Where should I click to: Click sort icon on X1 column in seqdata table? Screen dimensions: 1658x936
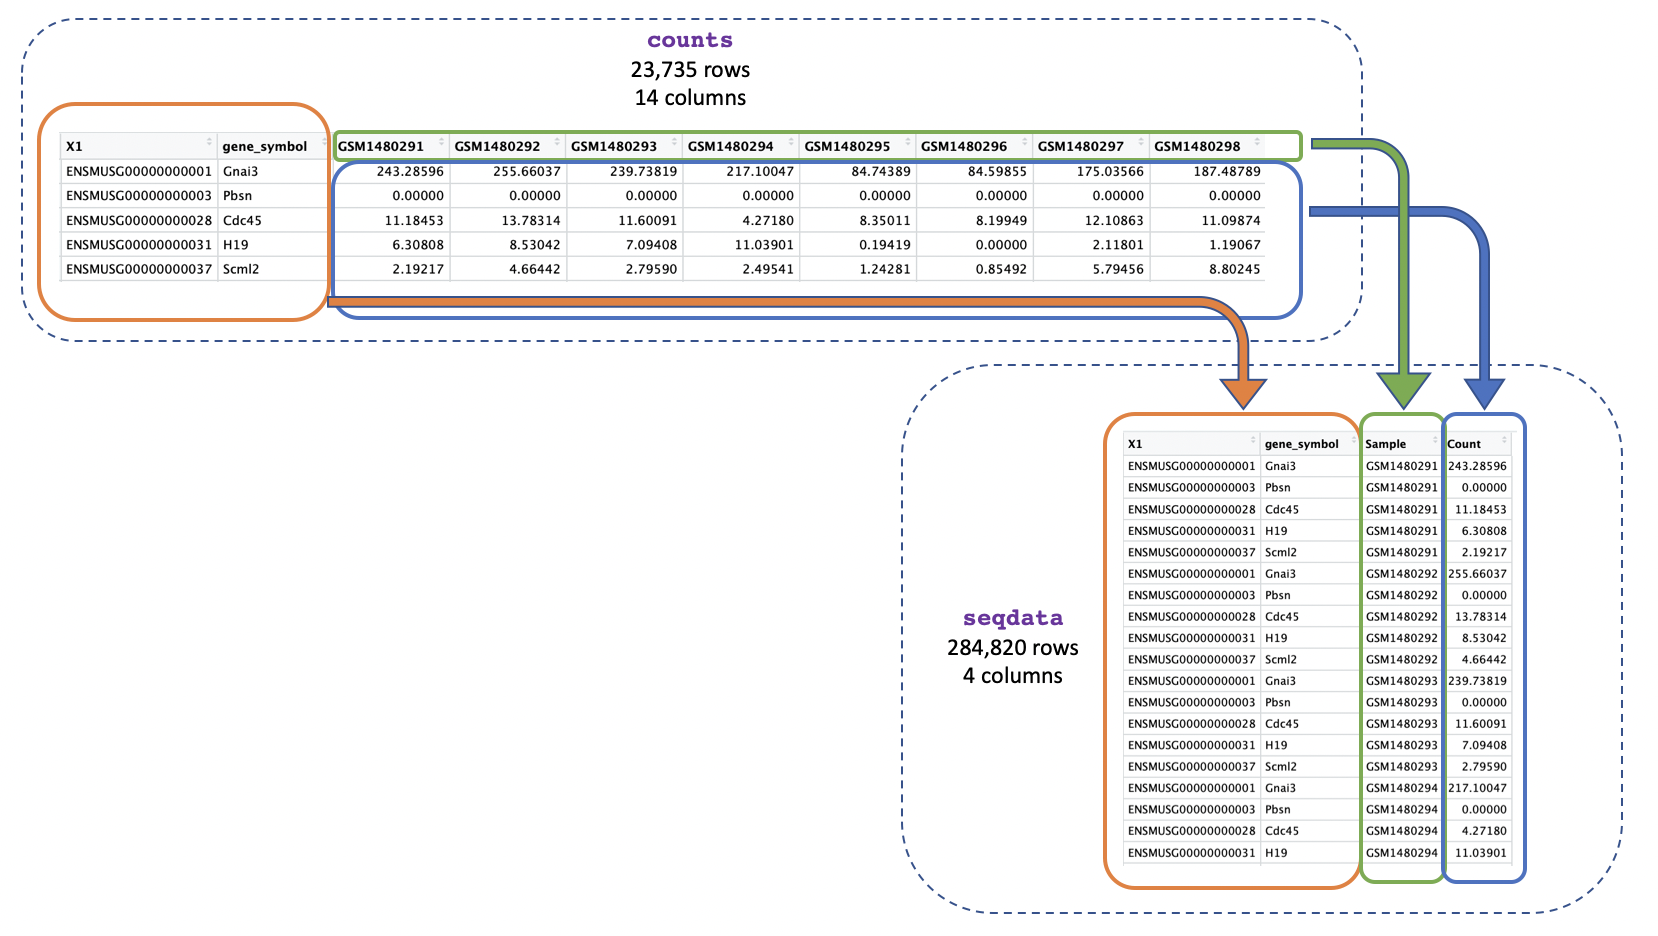(x=1252, y=440)
